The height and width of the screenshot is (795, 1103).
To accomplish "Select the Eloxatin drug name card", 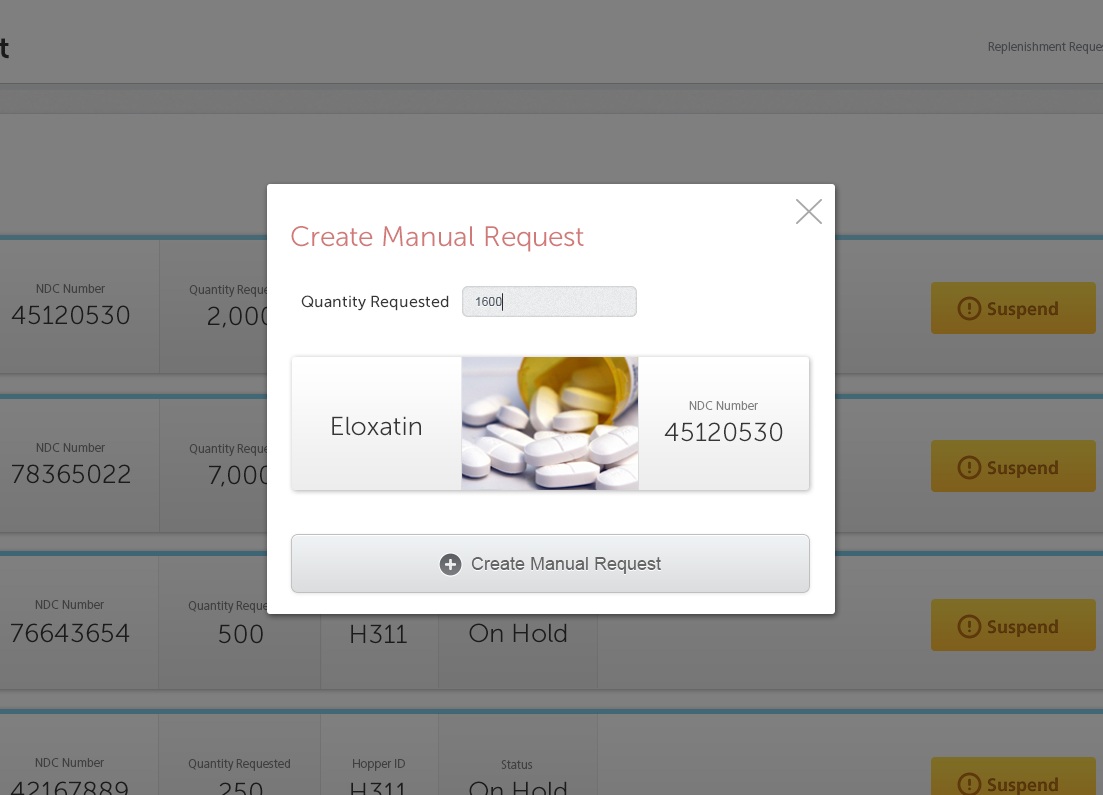I will tap(376, 424).
